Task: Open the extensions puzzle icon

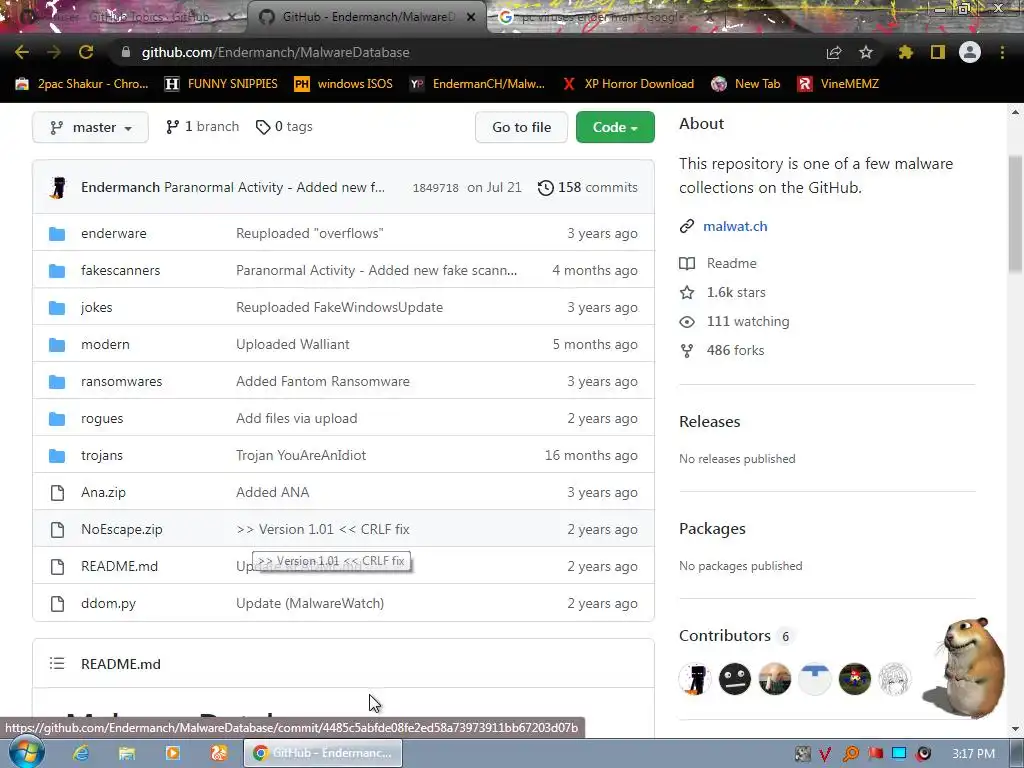Action: tap(905, 52)
